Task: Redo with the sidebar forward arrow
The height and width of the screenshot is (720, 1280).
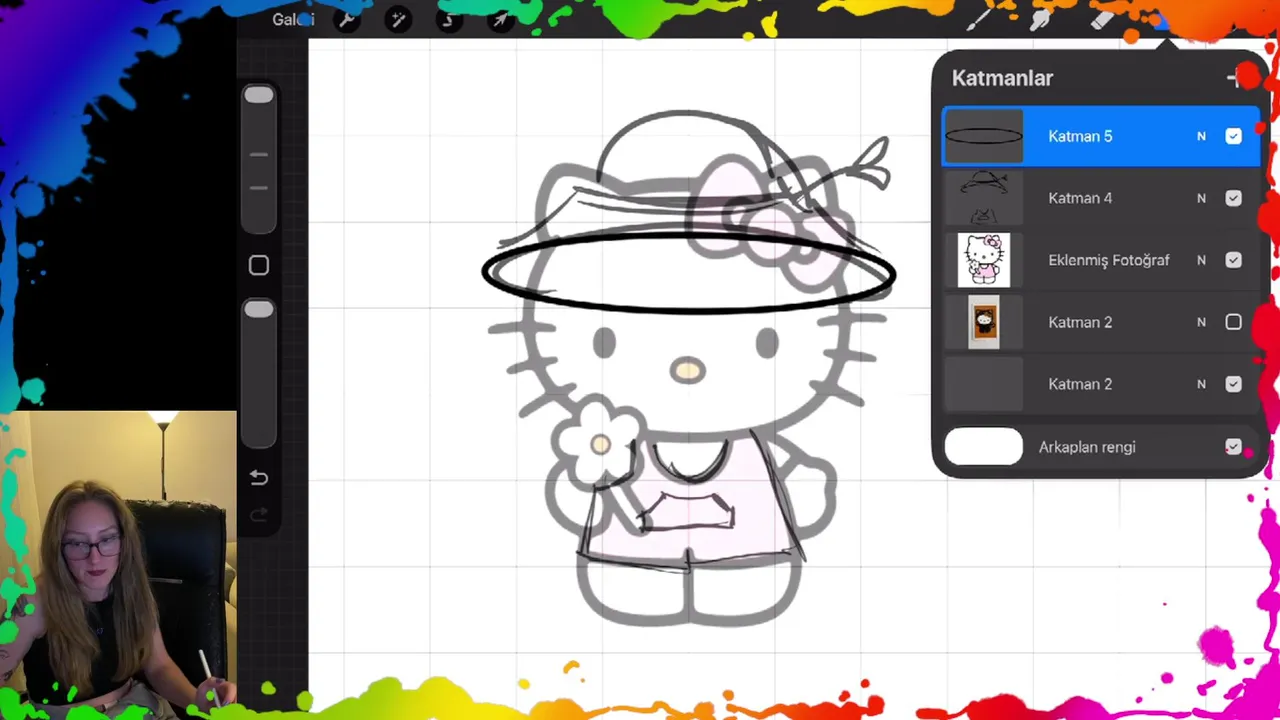Action: coord(259,515)
